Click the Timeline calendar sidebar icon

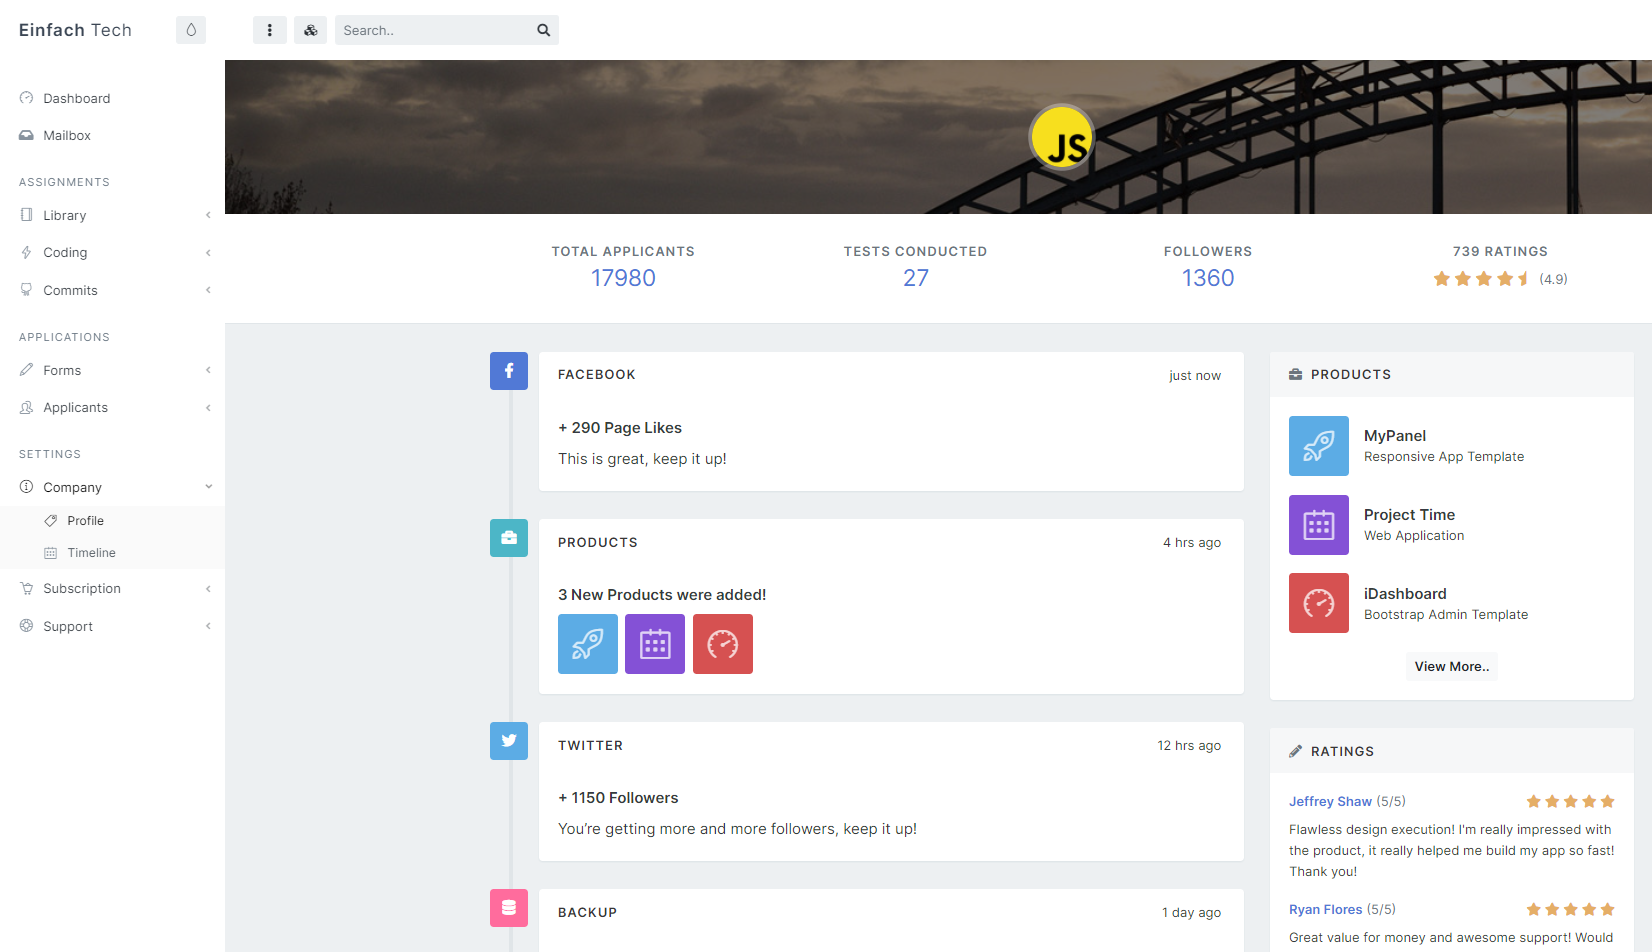[51, 553]
